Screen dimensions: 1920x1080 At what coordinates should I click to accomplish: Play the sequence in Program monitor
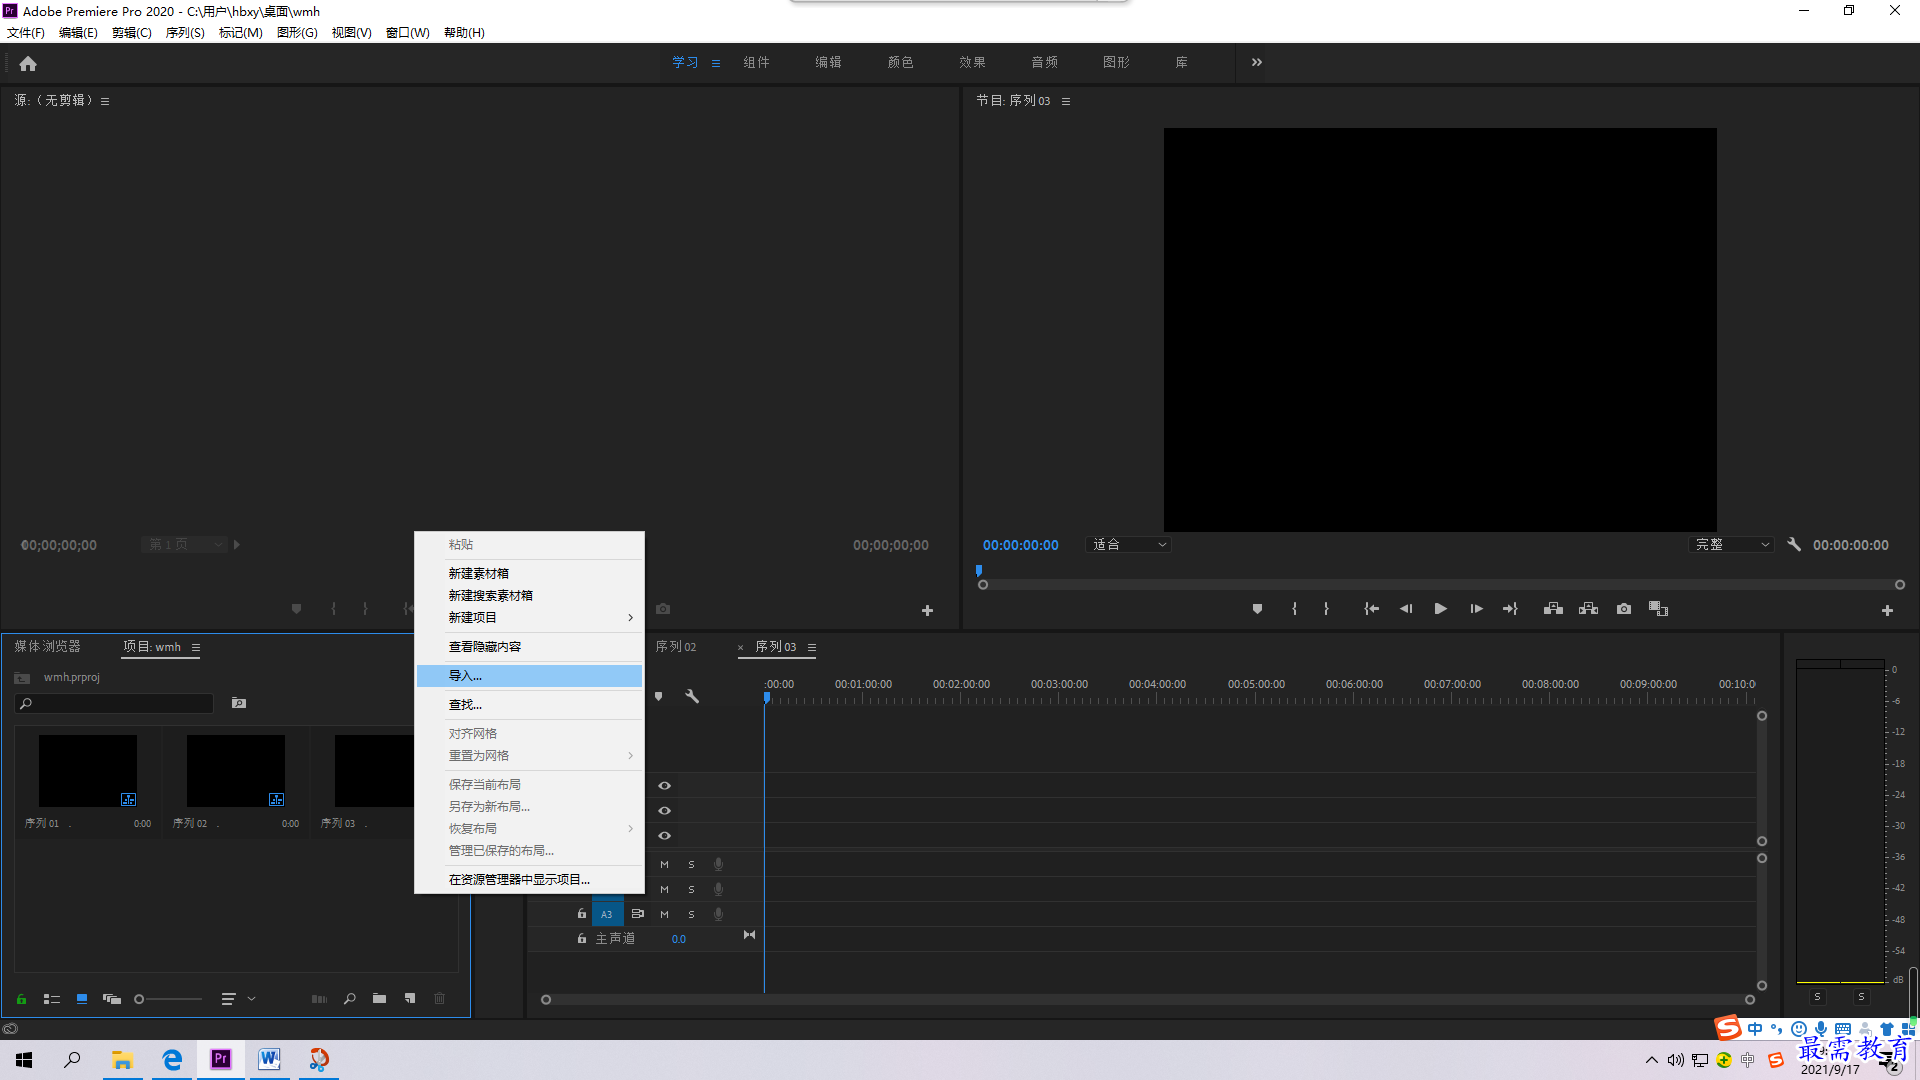point(1440,609)
